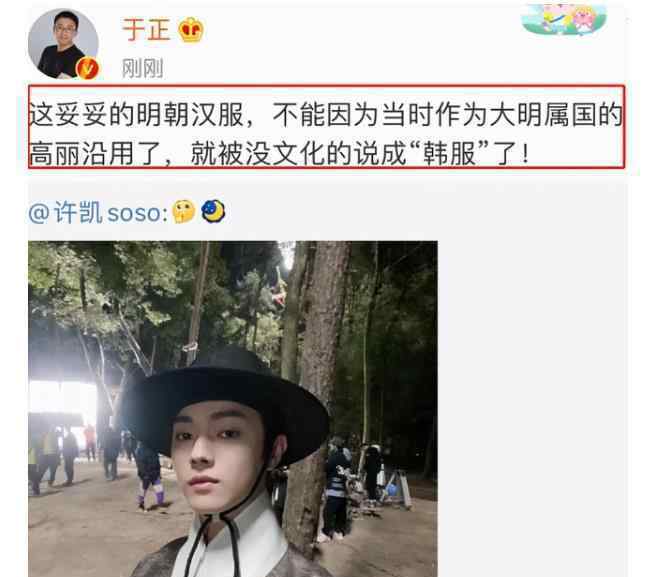This screenshot has width=647, height=577.
Task: Click the 刚刚 post timestamp
Action: (x=142, y=68)
